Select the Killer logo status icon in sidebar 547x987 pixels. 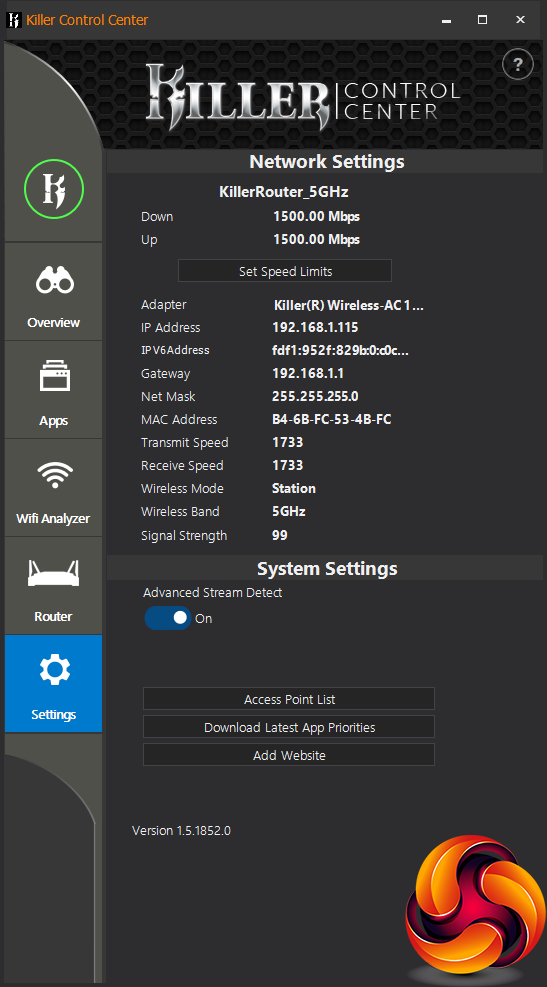54,190
